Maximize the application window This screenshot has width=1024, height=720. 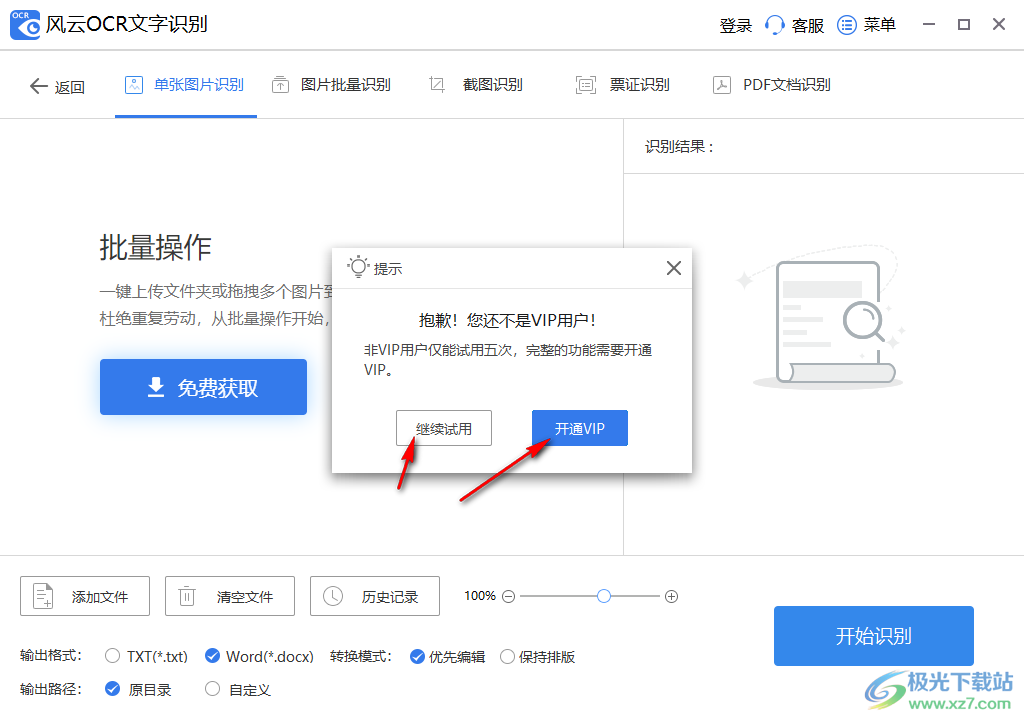964,25
